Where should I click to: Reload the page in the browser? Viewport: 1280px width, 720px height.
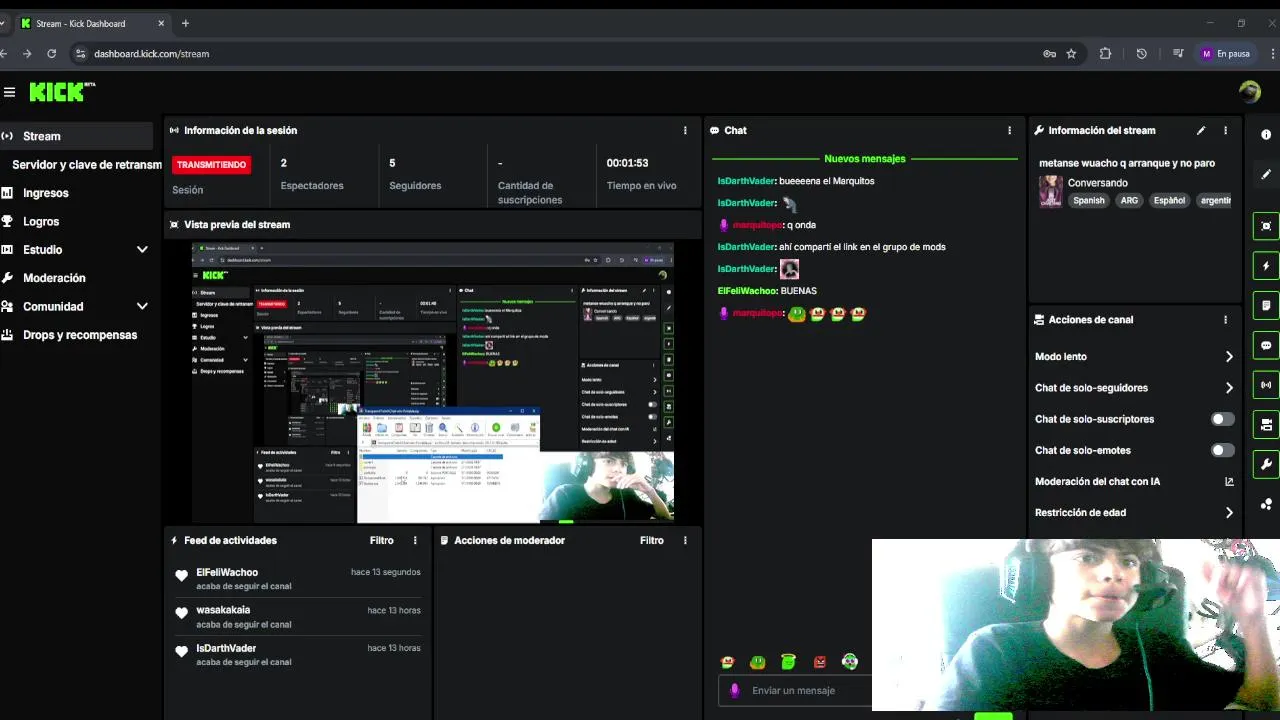[52, 54]
